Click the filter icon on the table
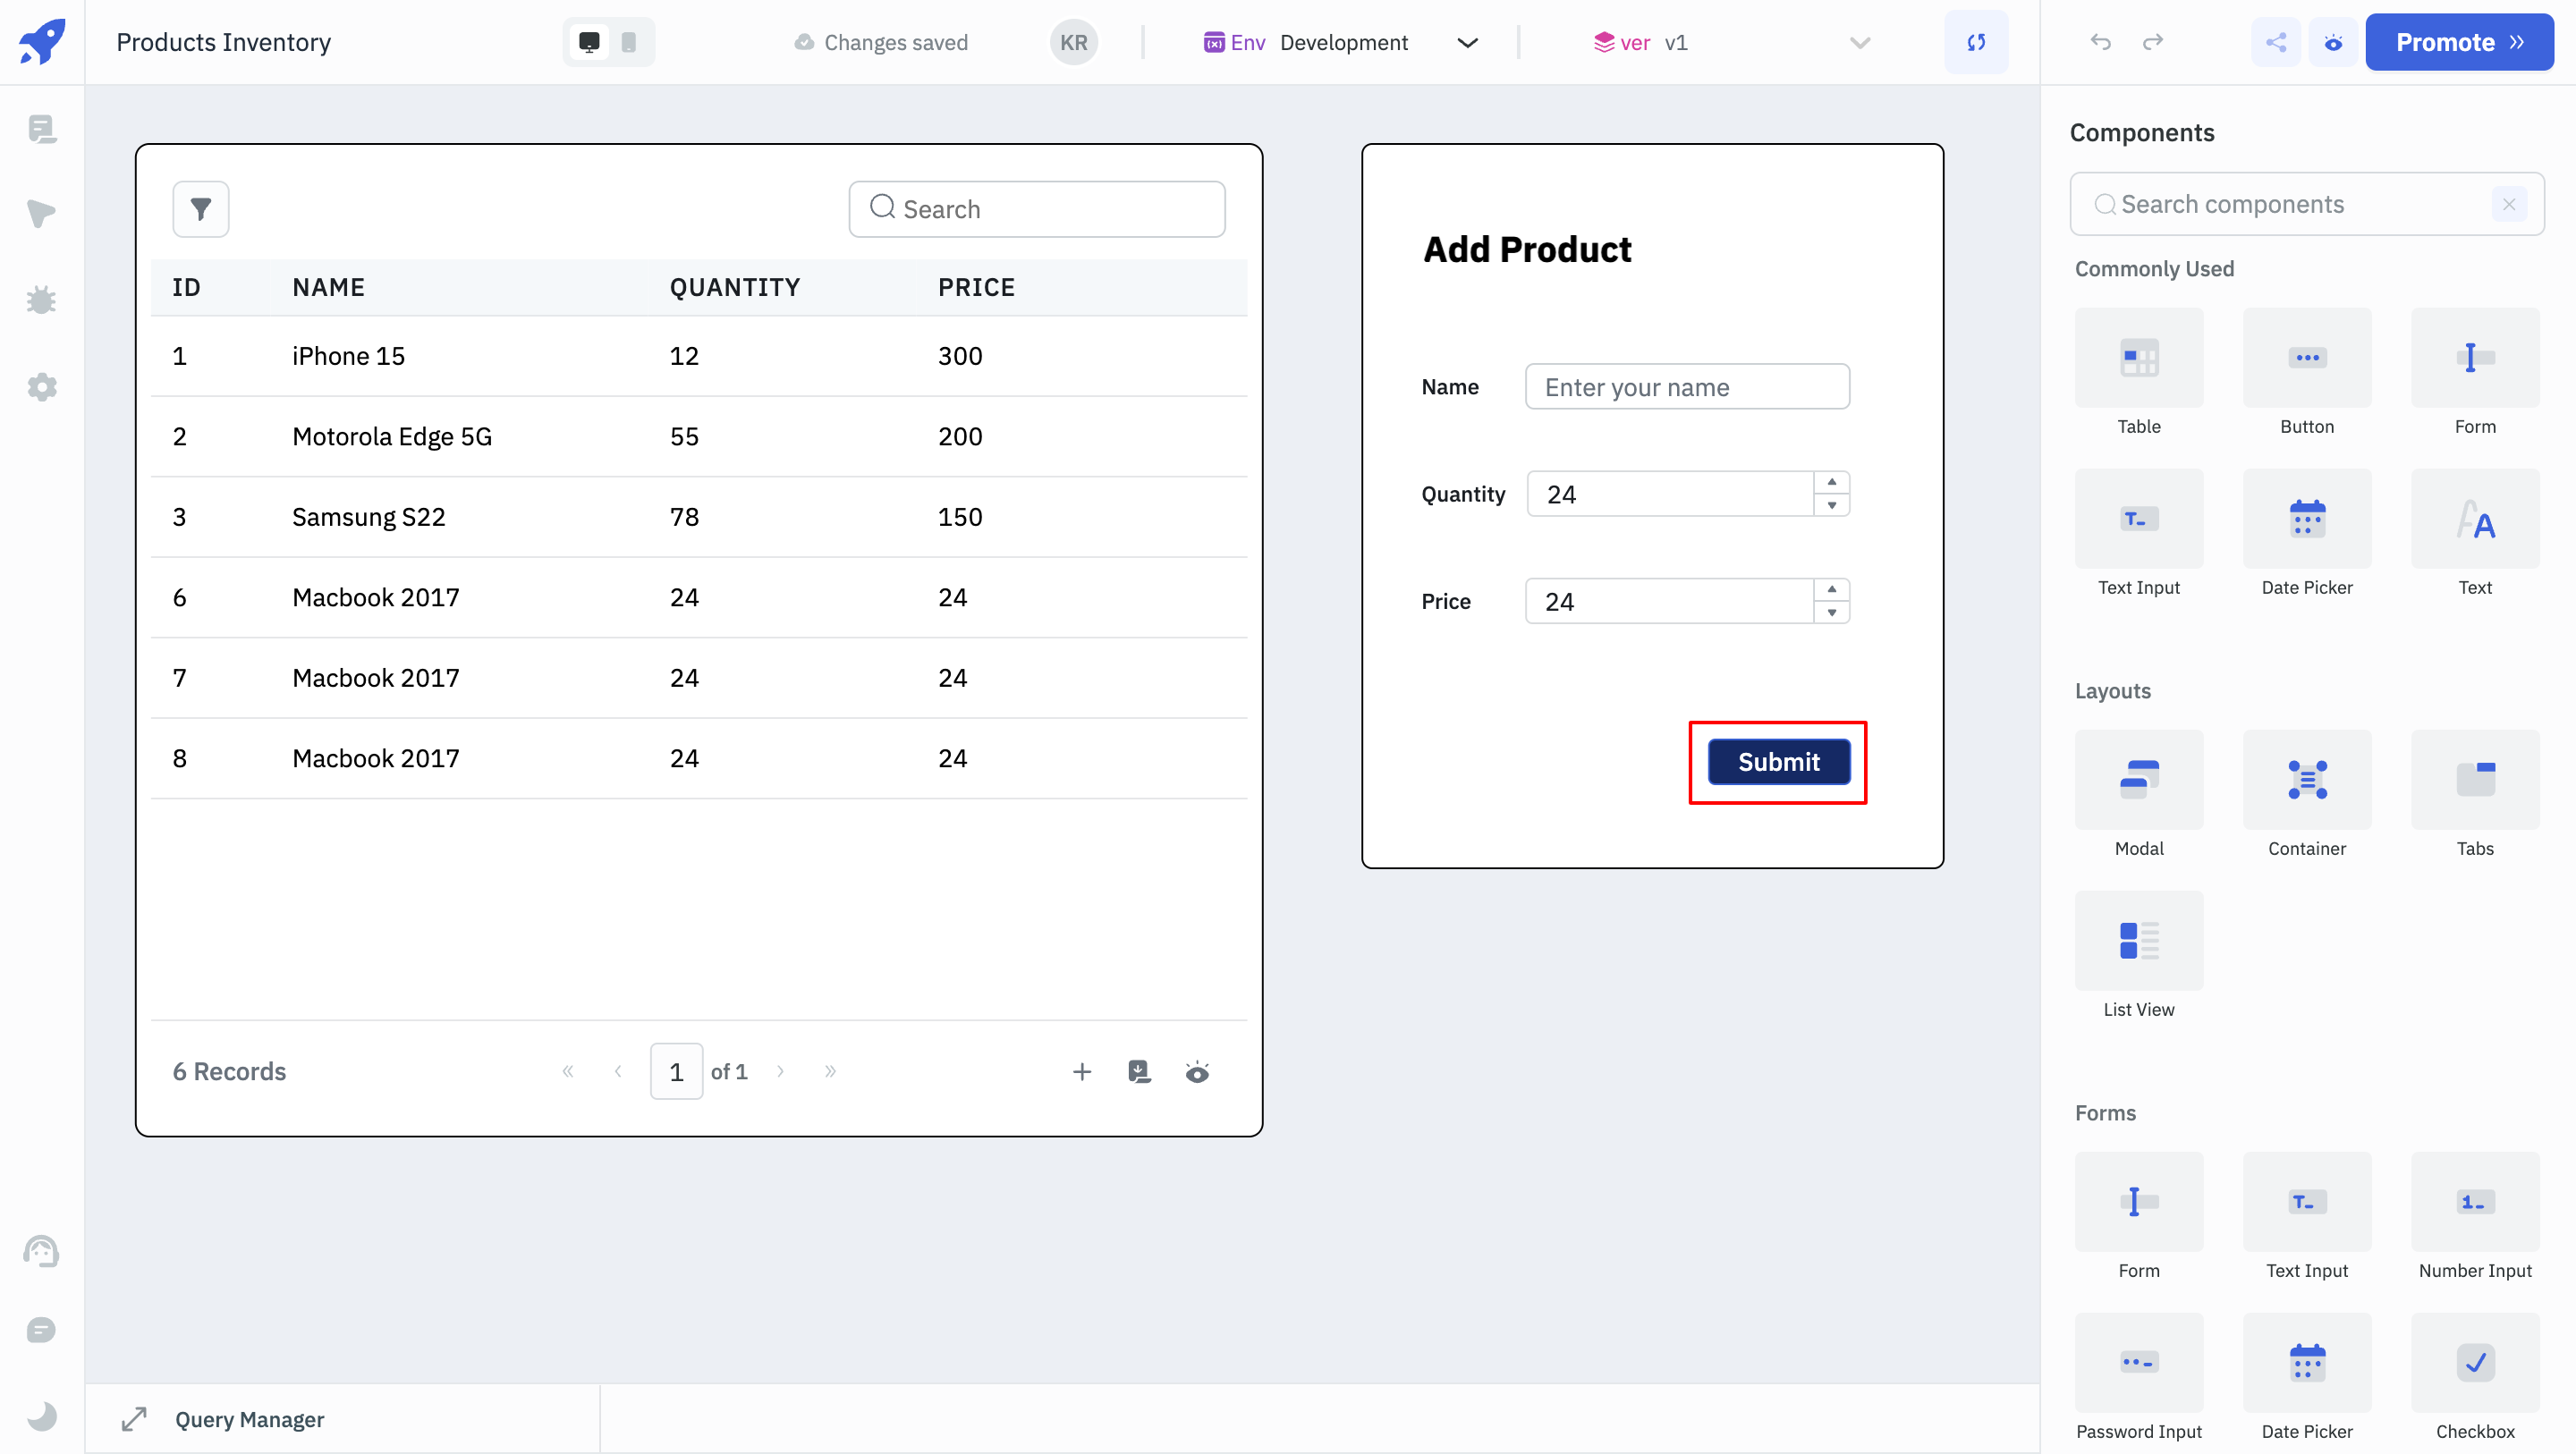 pyautogui.click(x=200, y=208)
